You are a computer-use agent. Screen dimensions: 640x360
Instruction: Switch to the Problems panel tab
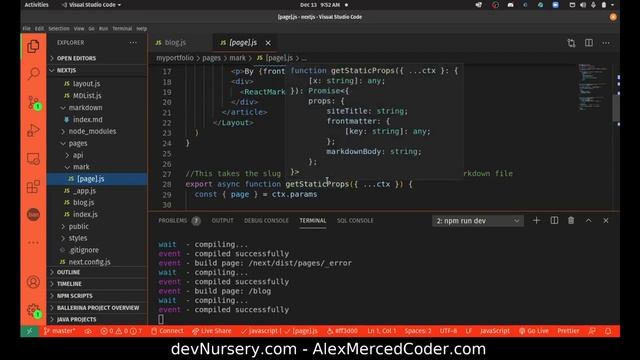pos(179,220)
